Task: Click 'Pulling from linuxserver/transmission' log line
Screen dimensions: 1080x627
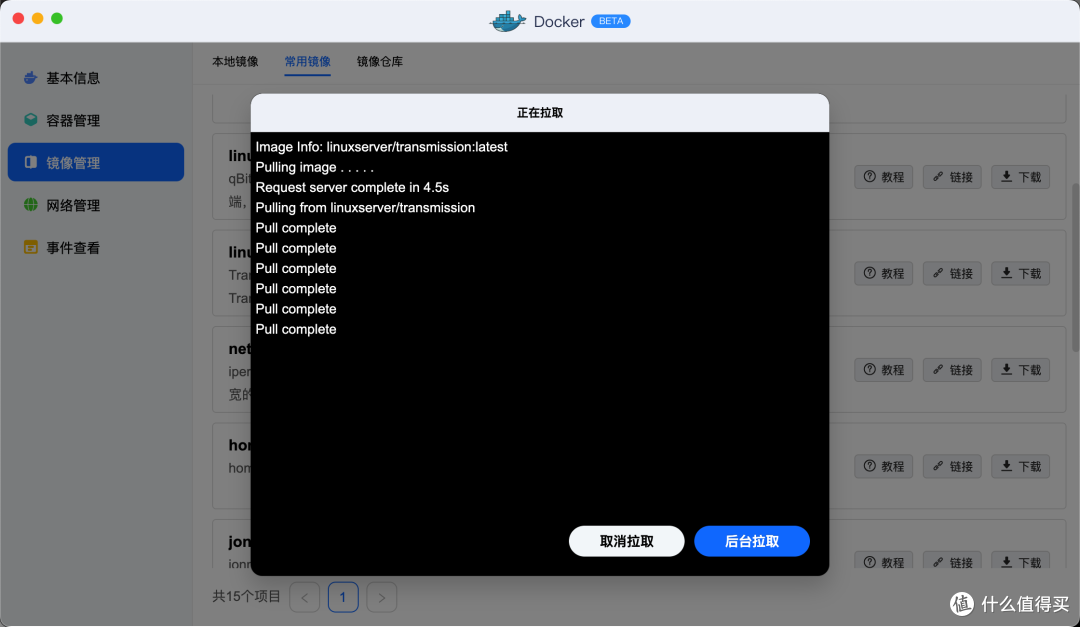Action: click(x=365, y=207)
